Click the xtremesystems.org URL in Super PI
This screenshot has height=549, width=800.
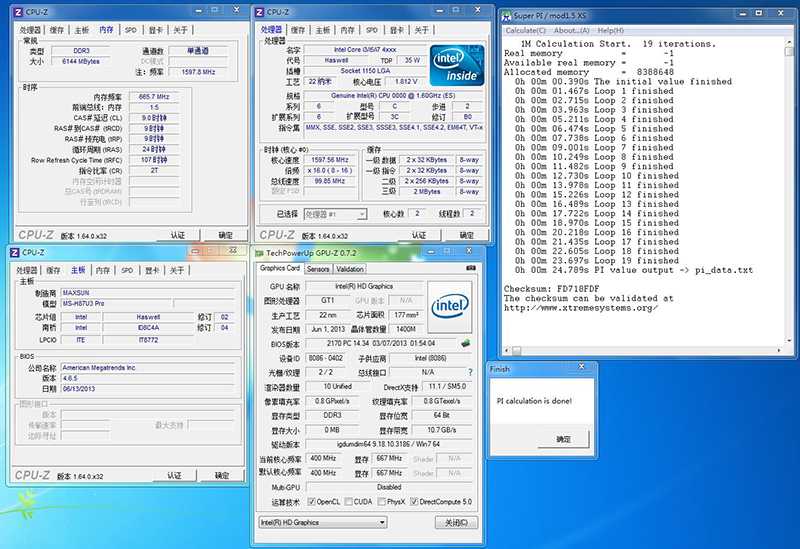[581, 308]
